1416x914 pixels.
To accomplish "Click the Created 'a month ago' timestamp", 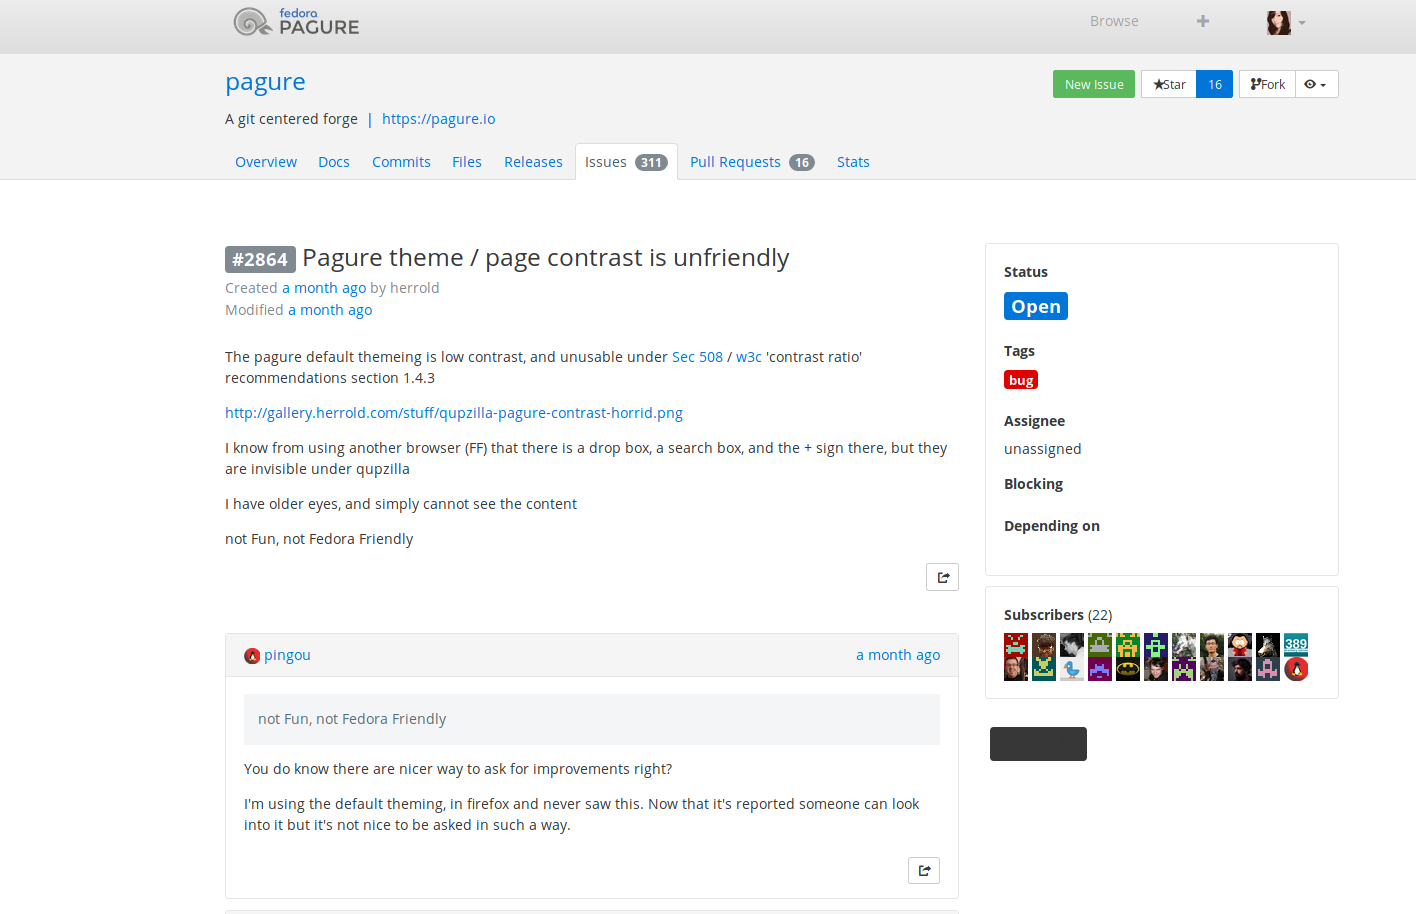I will (324, 288).
